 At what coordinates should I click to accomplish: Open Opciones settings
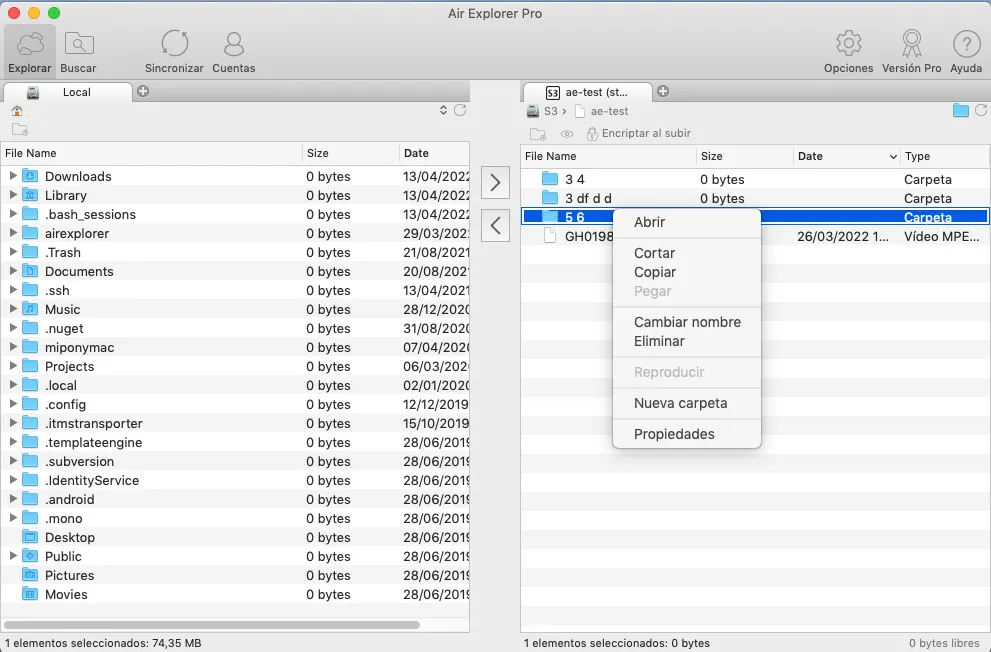pos(848,52)
